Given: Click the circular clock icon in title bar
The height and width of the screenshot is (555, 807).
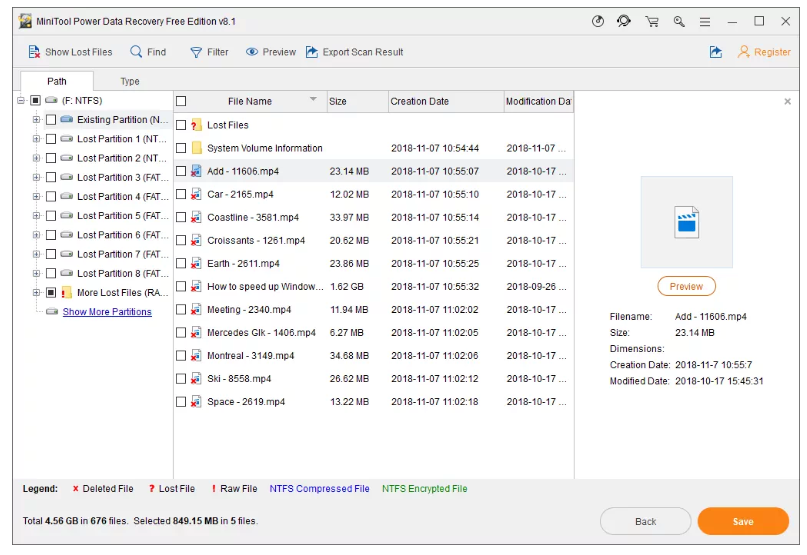Looking at the screenshot, I should click(598, 21).
